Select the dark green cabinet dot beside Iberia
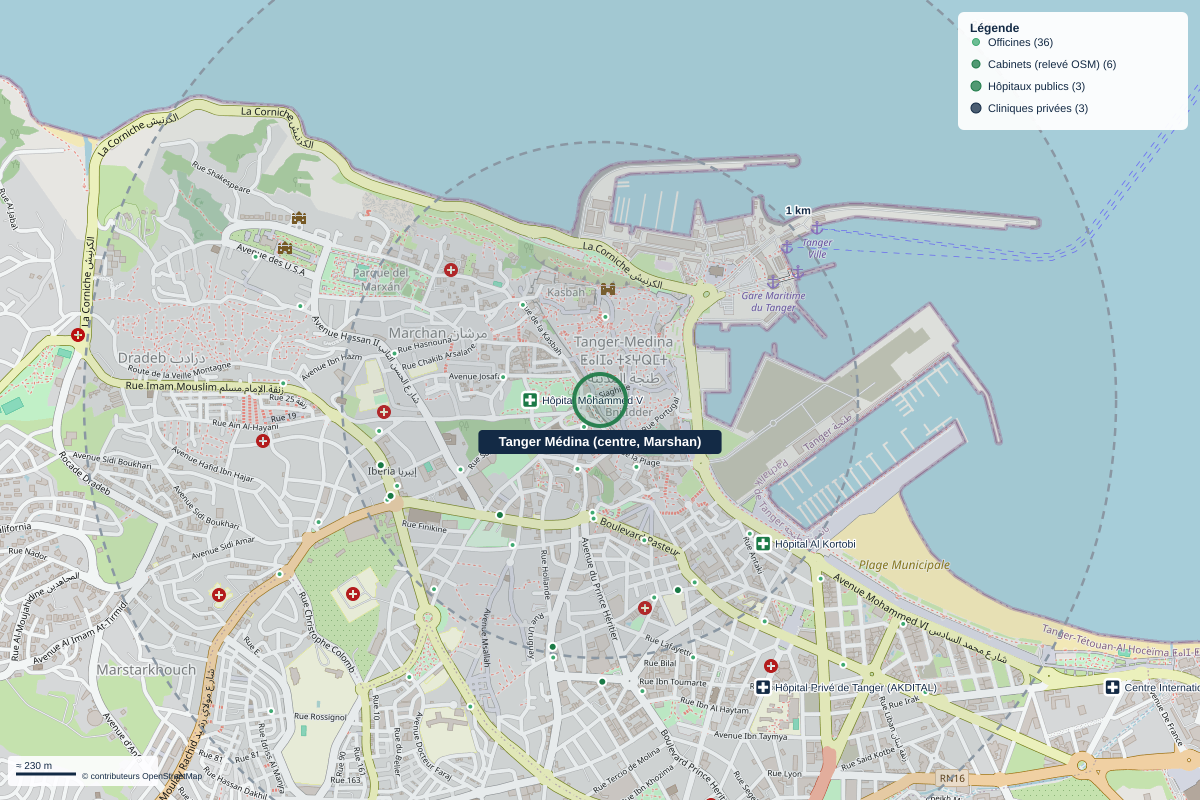Screen dimensions: 1200x800 [x=381, y=465]
